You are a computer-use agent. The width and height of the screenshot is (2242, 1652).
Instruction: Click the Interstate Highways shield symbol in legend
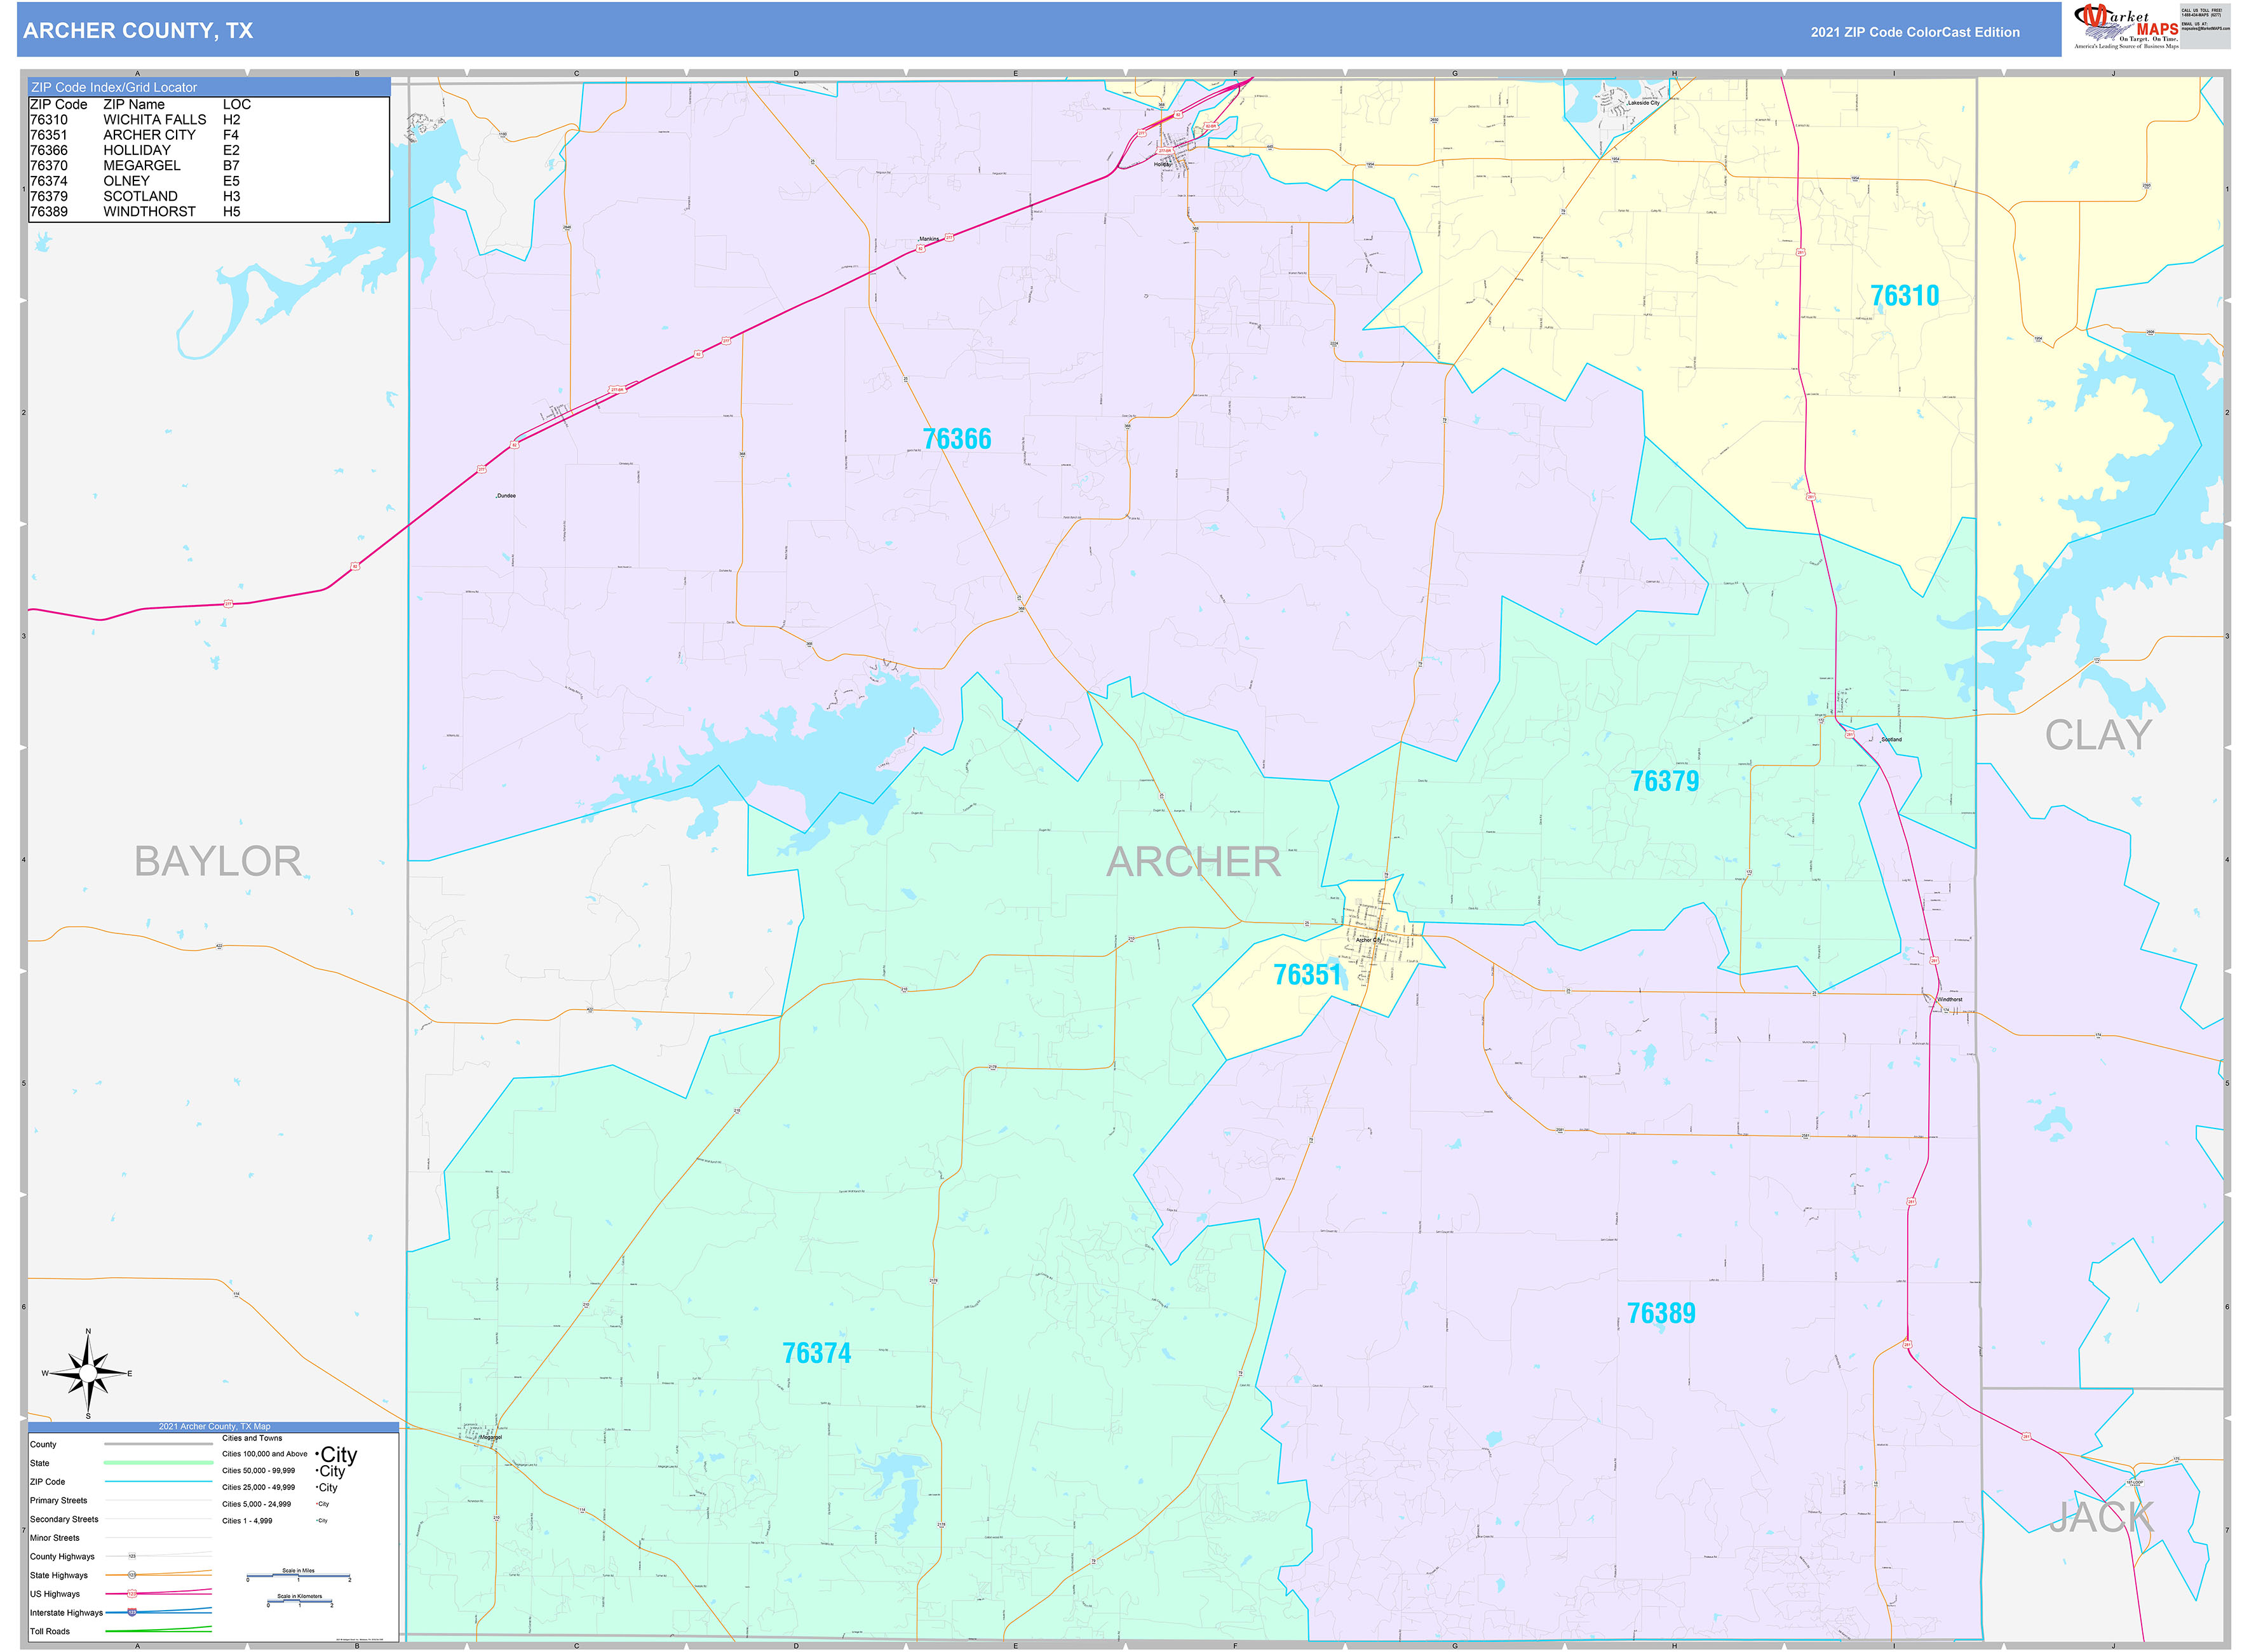pyautogui.click(x=131, y=1612)
